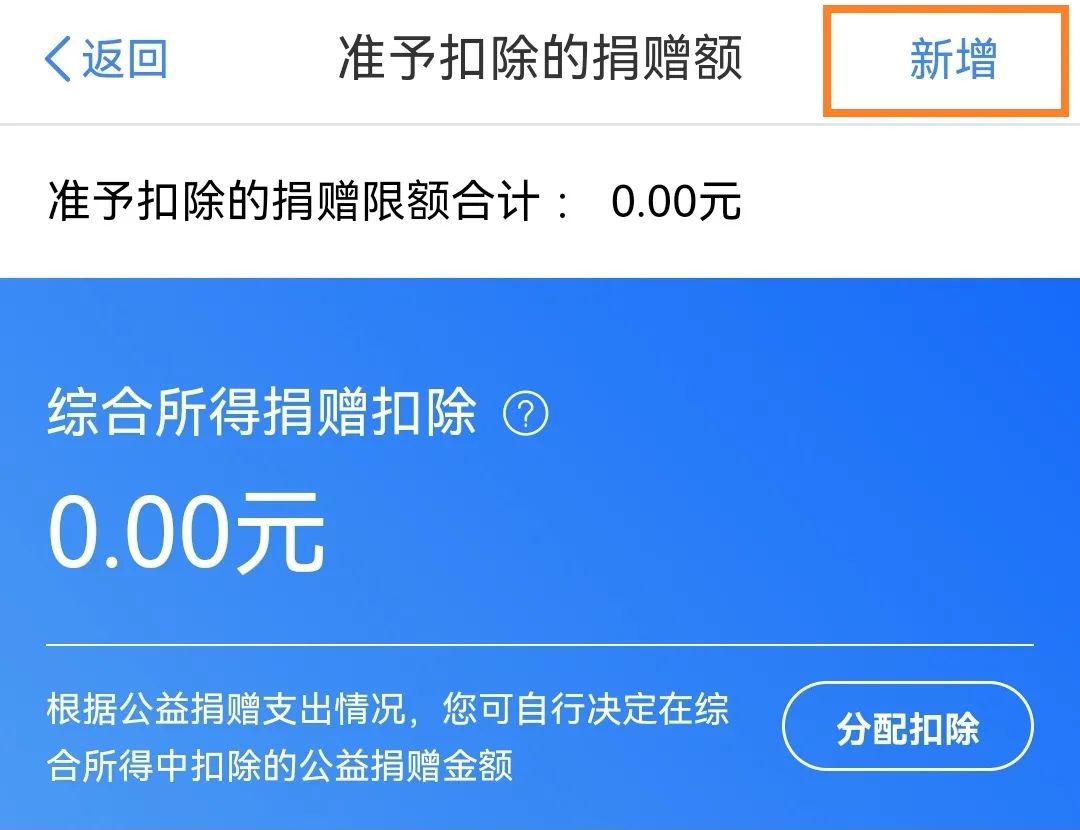Click the 根据公益捐赠支出情况 description line
The image size is (1080, 830).
(x=226, y=709)
